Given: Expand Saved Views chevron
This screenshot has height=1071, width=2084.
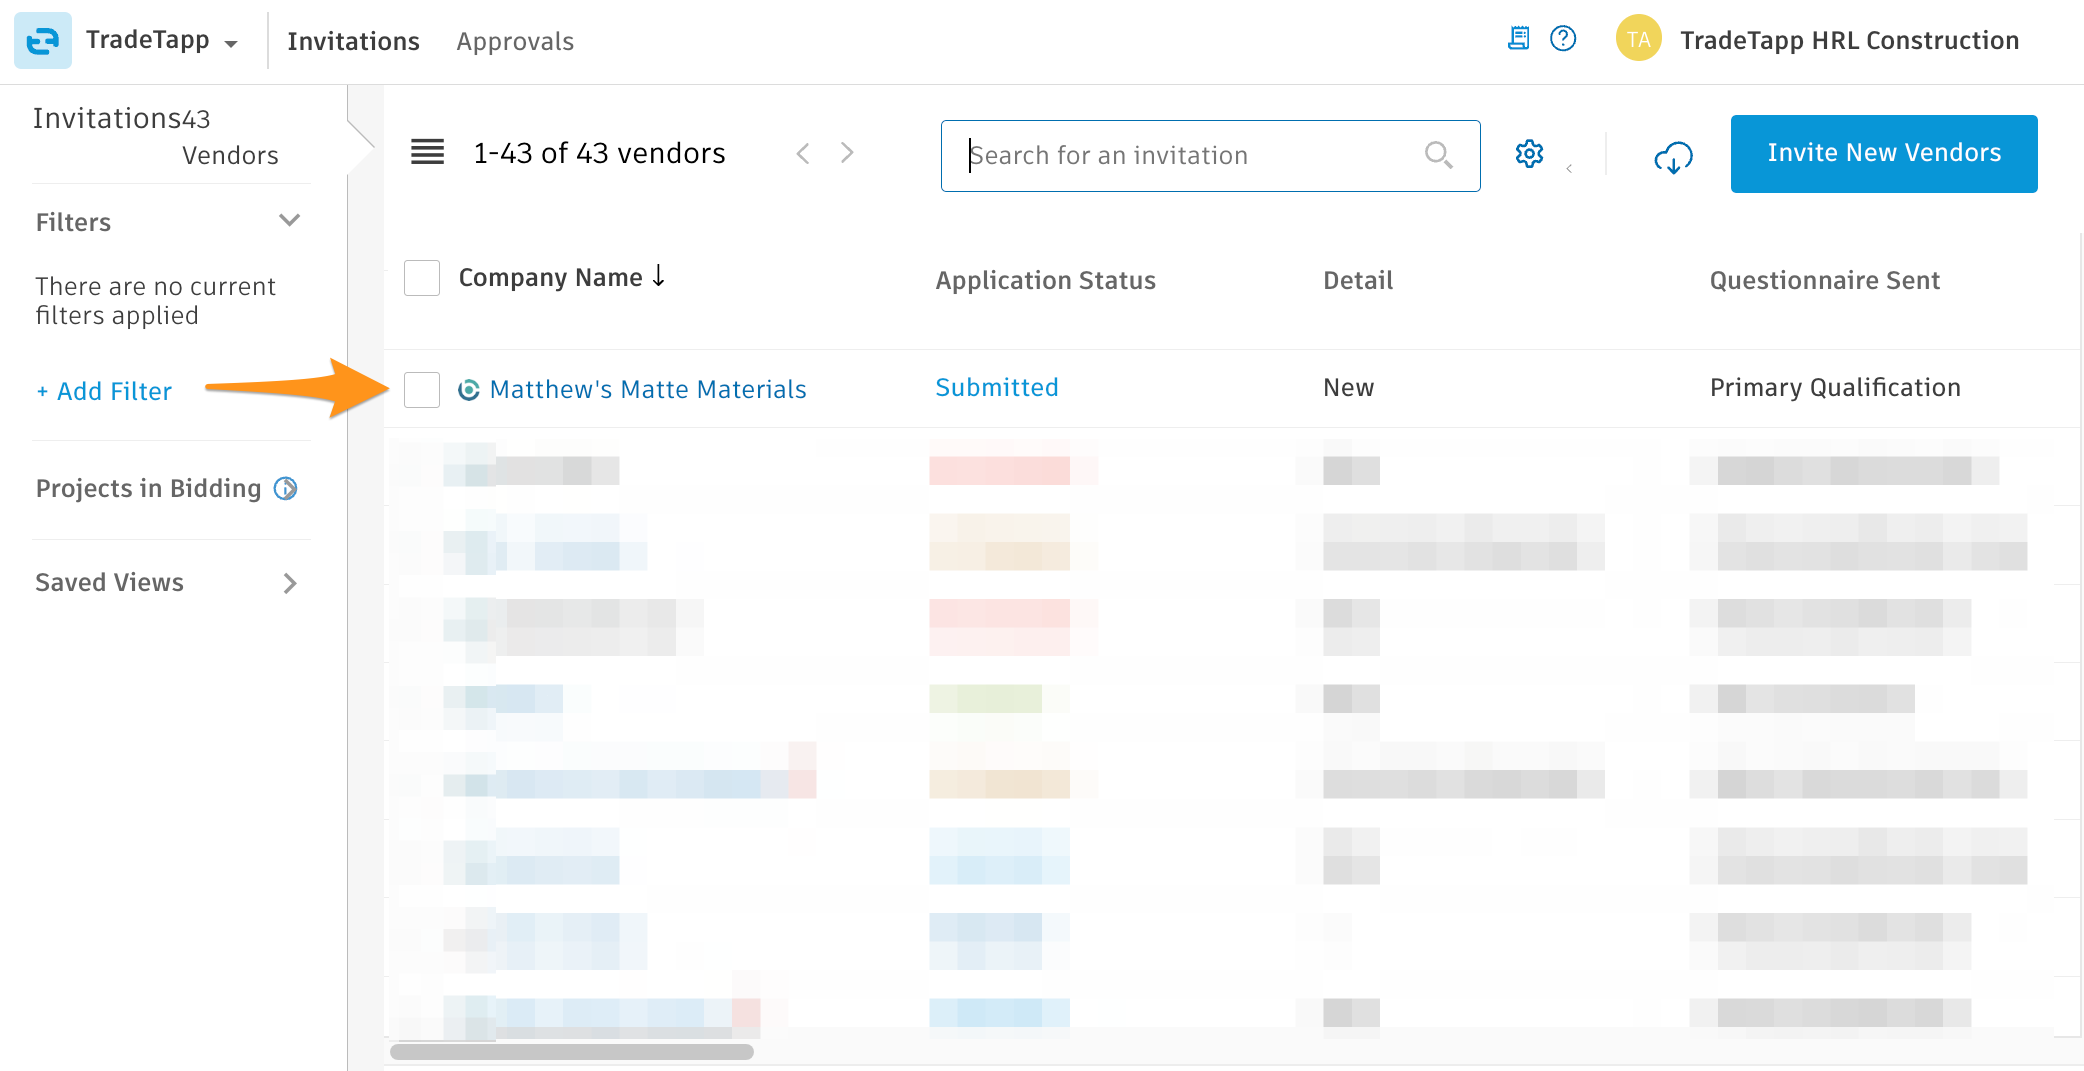Looking at the screenshot, I should click(290, 583).
